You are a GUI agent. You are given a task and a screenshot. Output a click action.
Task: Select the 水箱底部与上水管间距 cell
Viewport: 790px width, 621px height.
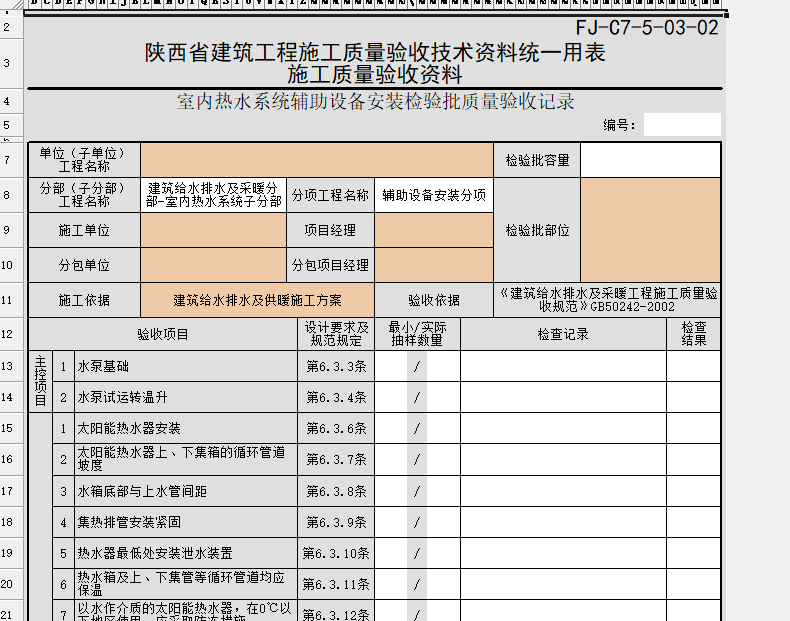pyautogui.click(x=186, y=491)
